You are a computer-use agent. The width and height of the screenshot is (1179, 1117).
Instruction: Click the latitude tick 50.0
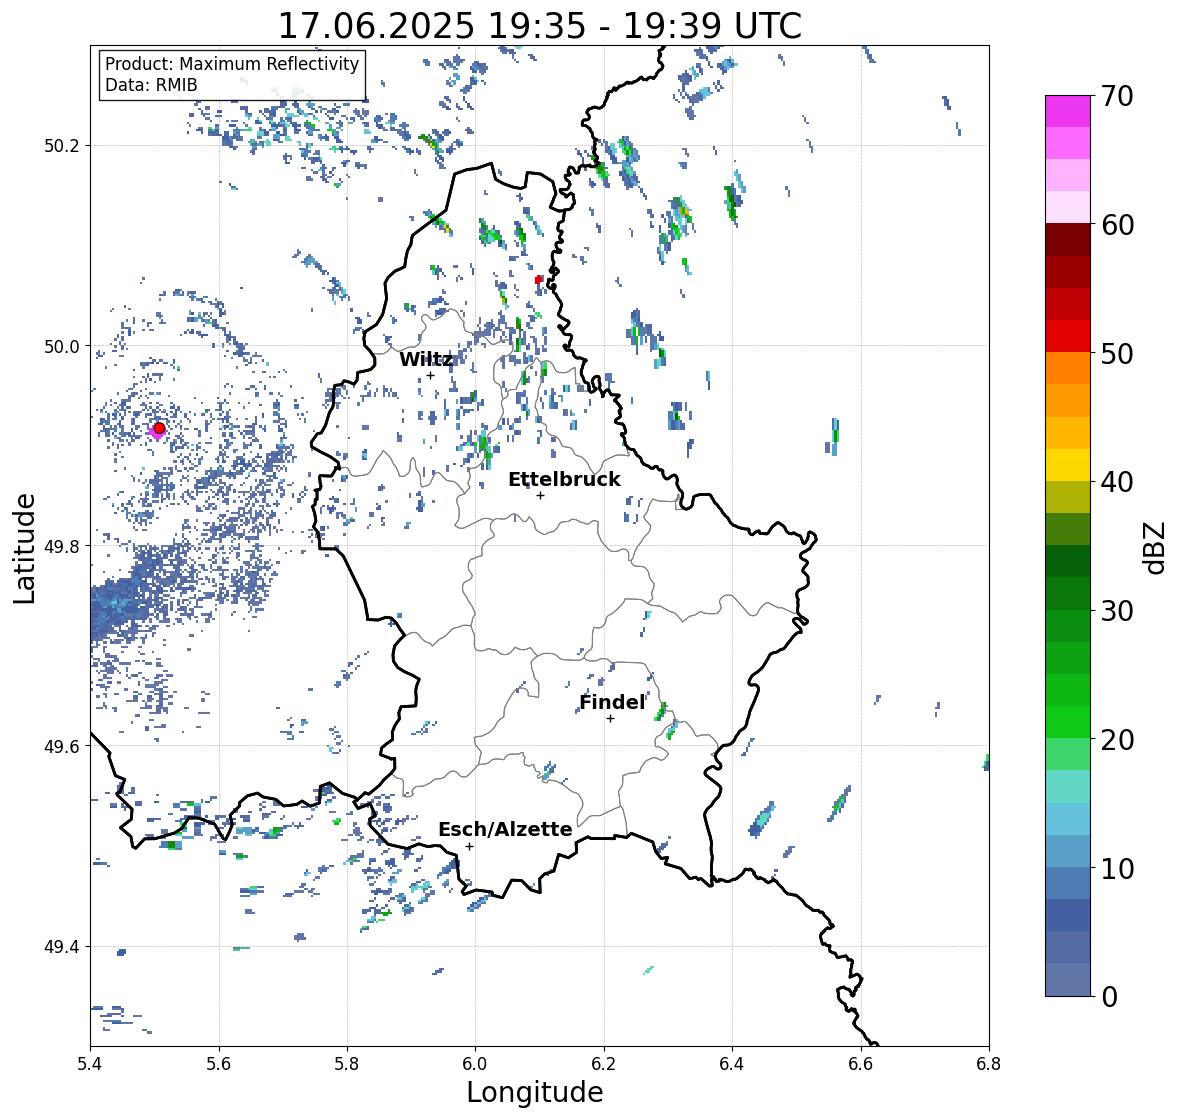coord(62,347)
